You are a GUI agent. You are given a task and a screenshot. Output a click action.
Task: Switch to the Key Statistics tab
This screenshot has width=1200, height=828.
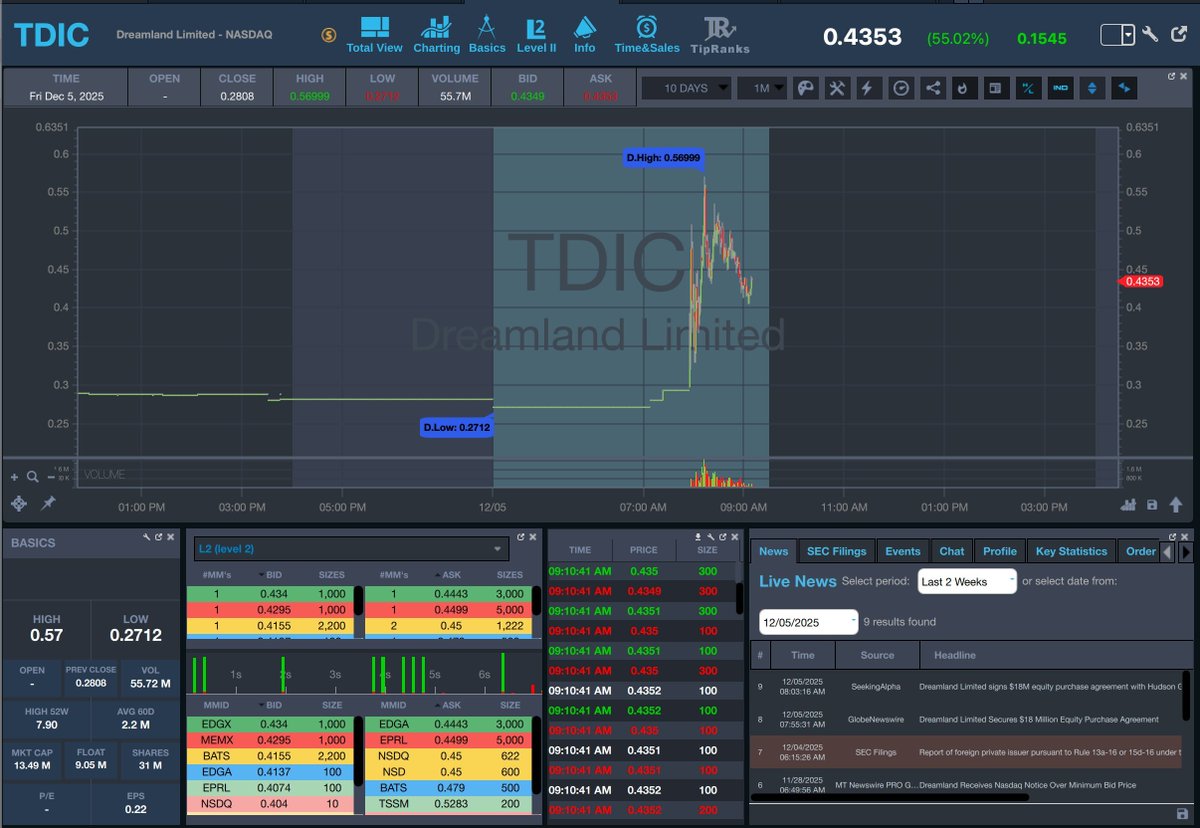tap(1071, 551)
